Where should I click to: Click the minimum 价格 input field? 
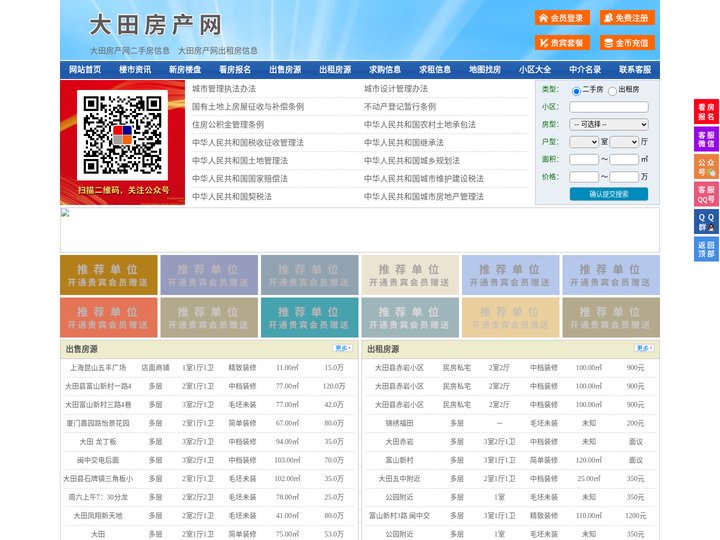[584, 177]
